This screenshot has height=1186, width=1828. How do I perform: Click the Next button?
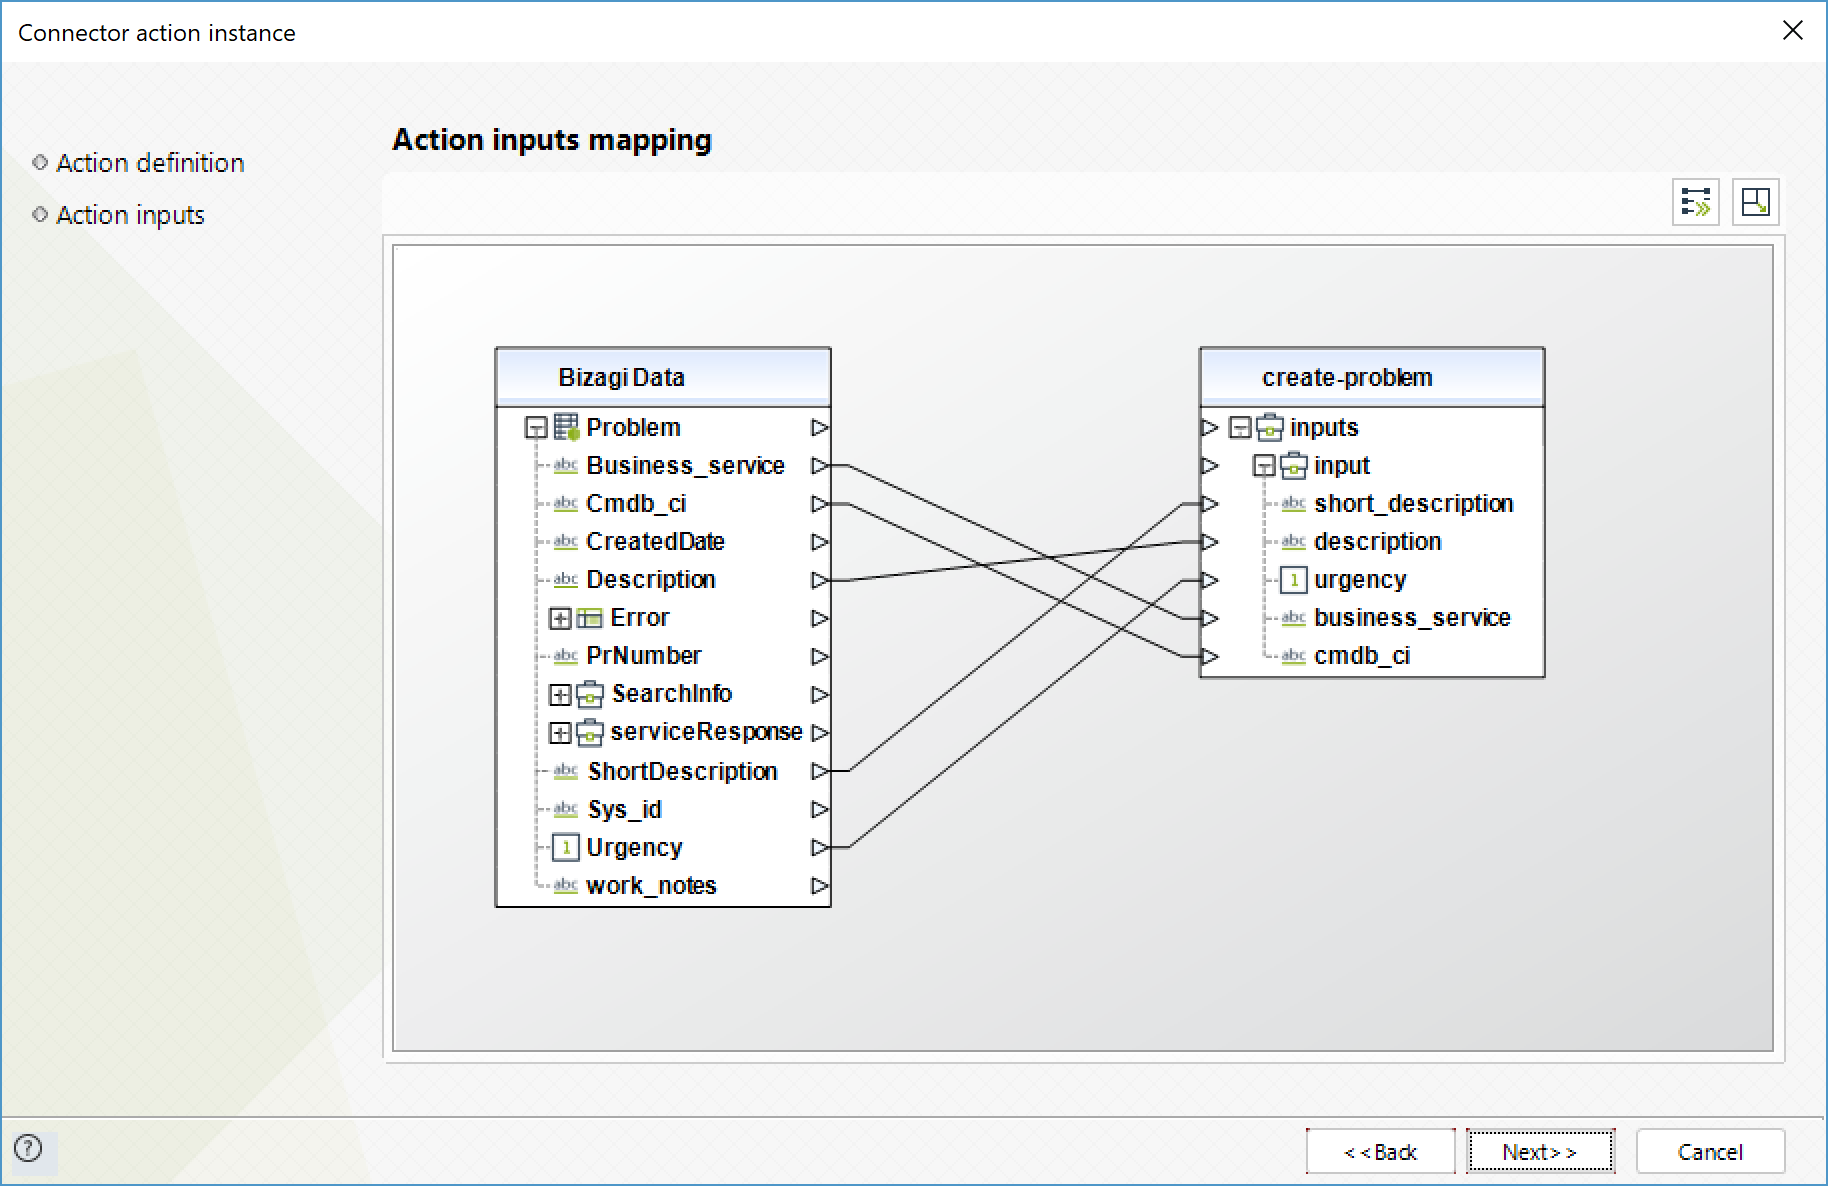click(x=1540, y=1152)
